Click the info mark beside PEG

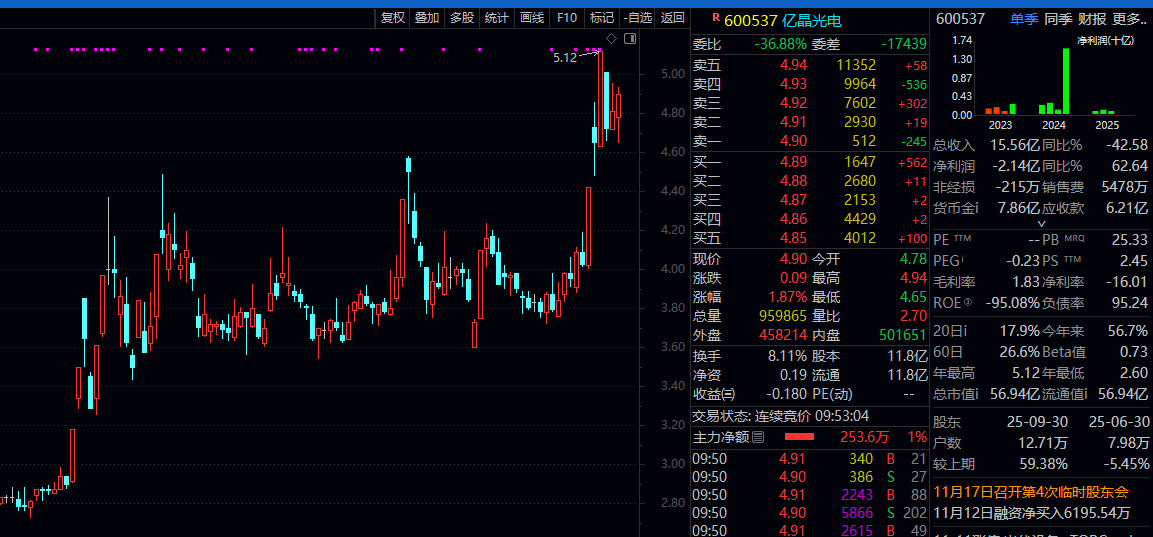coord(963,260)
